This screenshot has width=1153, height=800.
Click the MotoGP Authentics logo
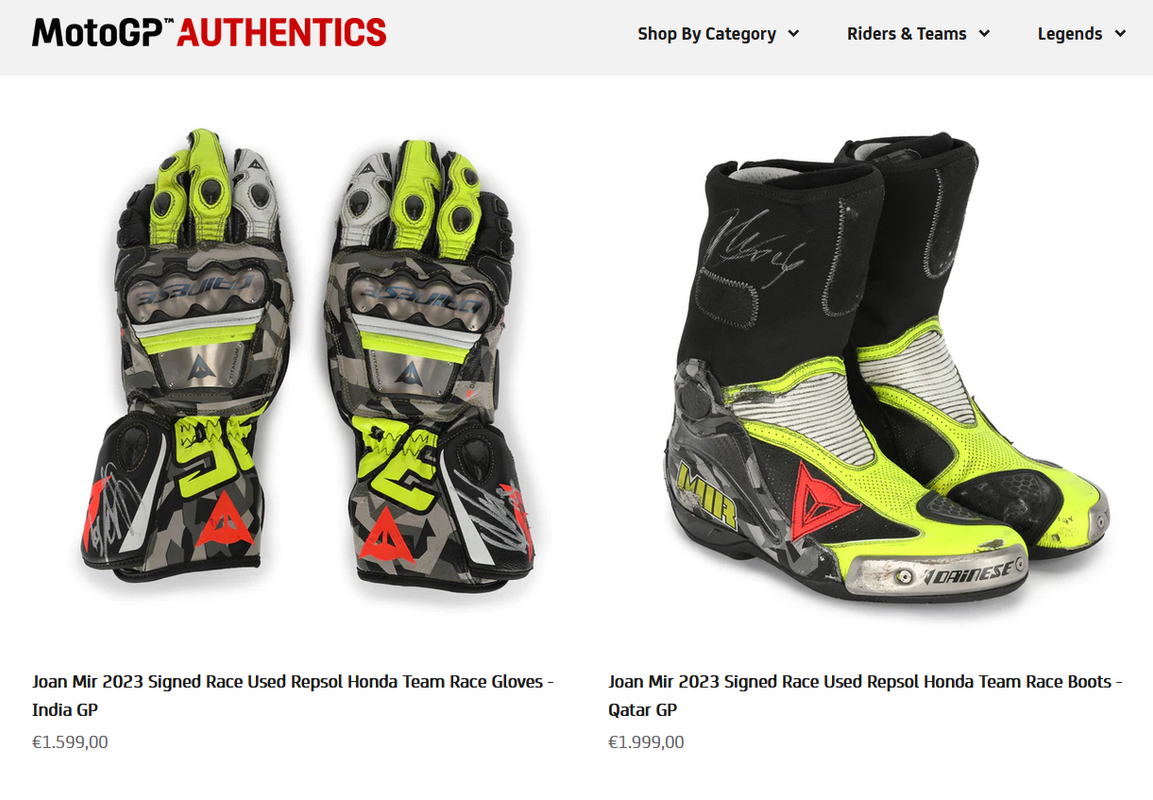click(x=209, y=33)
